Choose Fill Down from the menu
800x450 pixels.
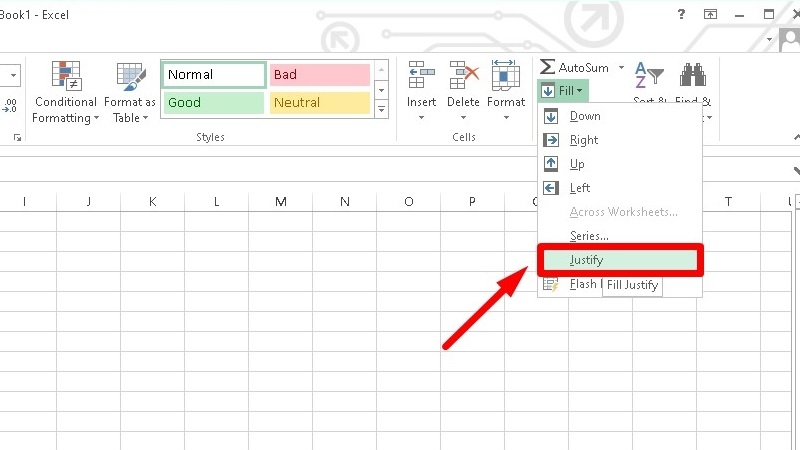(x=585, y=116)
